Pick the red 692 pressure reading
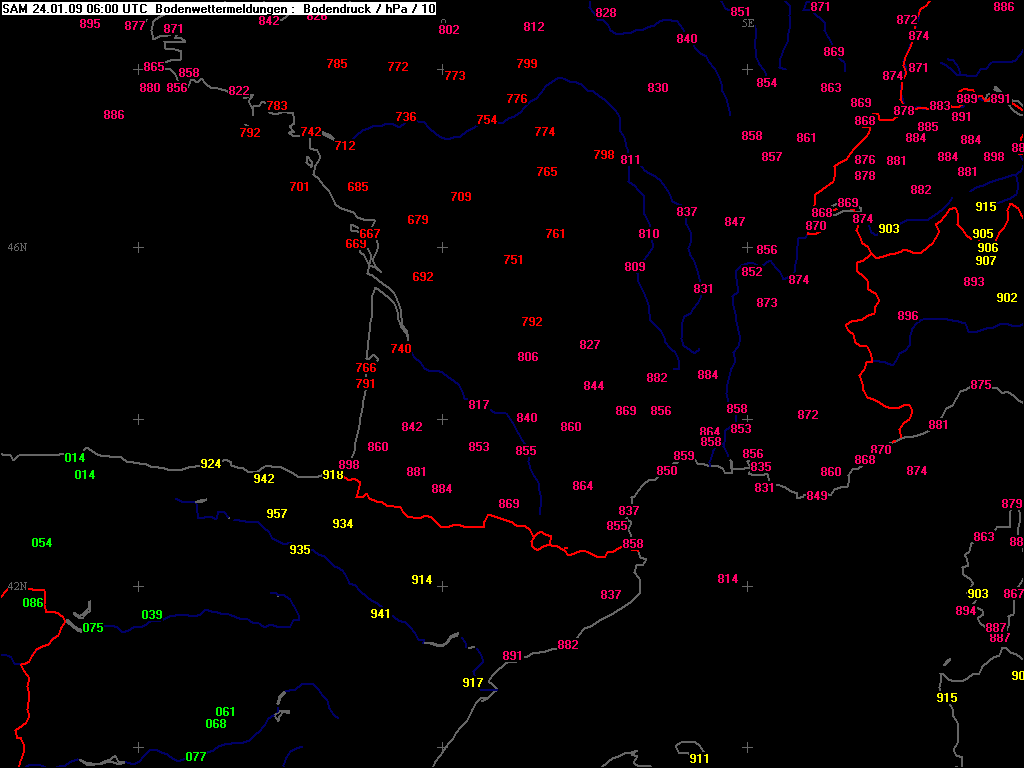The height and width of the screenshot is (768, 1024). click(423, 277)
